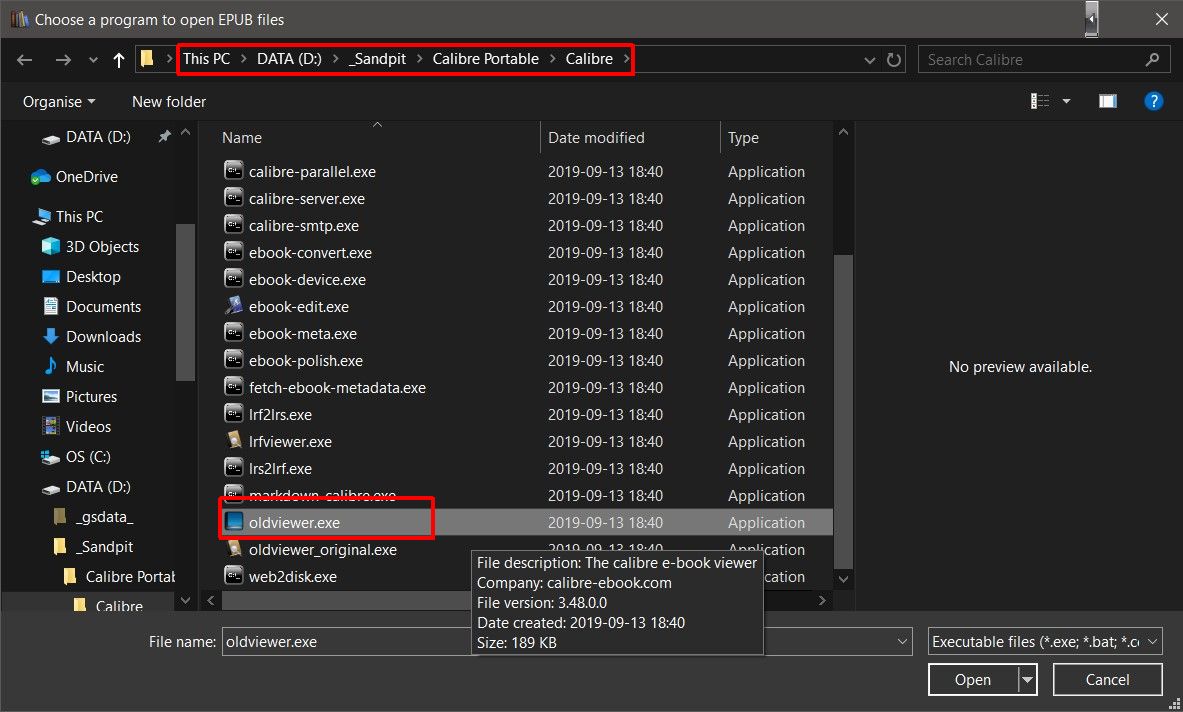Select ebook-convert.exe icon

click(x=234, y=252)
